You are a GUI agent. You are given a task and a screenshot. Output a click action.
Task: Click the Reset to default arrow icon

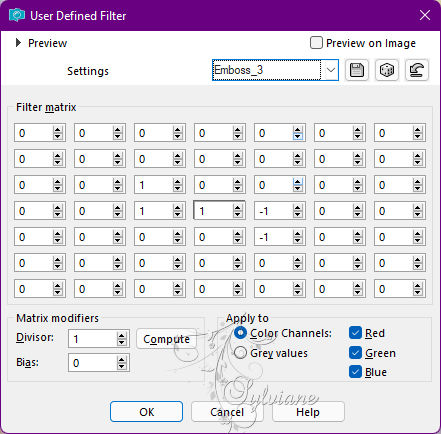[417, 70]
